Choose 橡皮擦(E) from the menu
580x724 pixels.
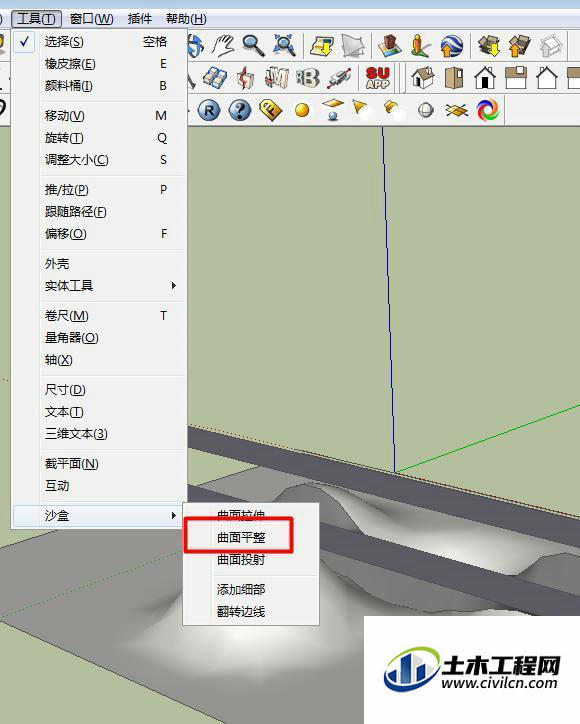(x=99, y=64)
